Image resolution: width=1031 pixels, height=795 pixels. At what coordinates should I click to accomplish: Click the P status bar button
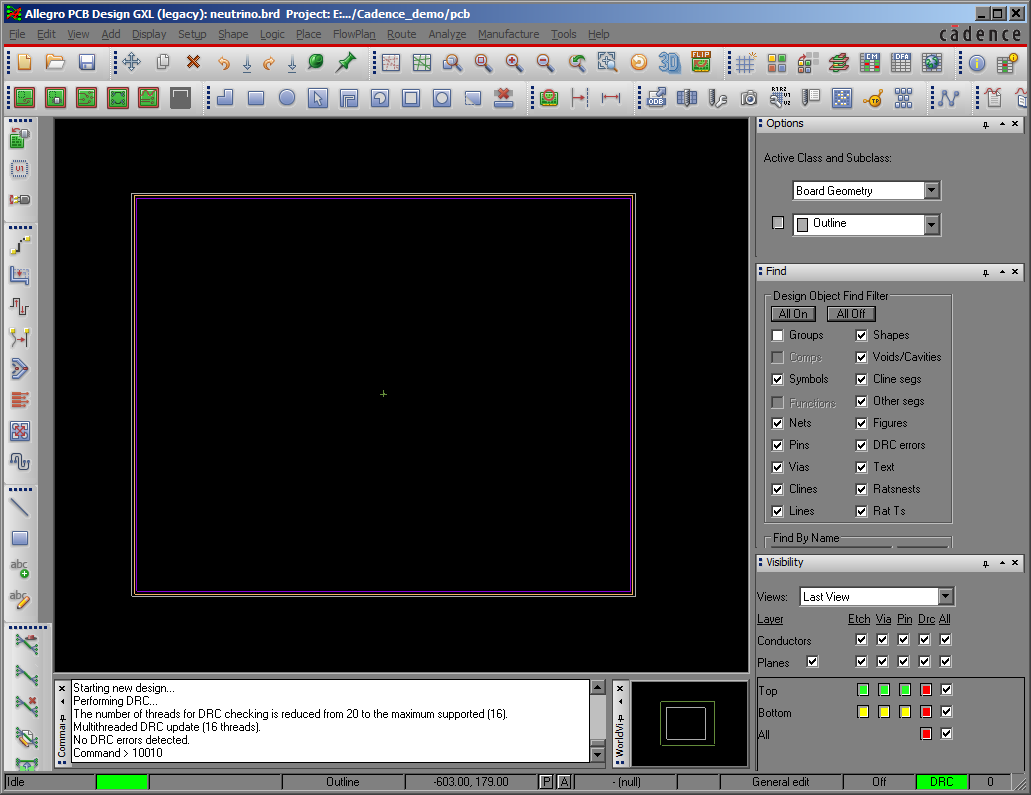(x=546, y=782)
